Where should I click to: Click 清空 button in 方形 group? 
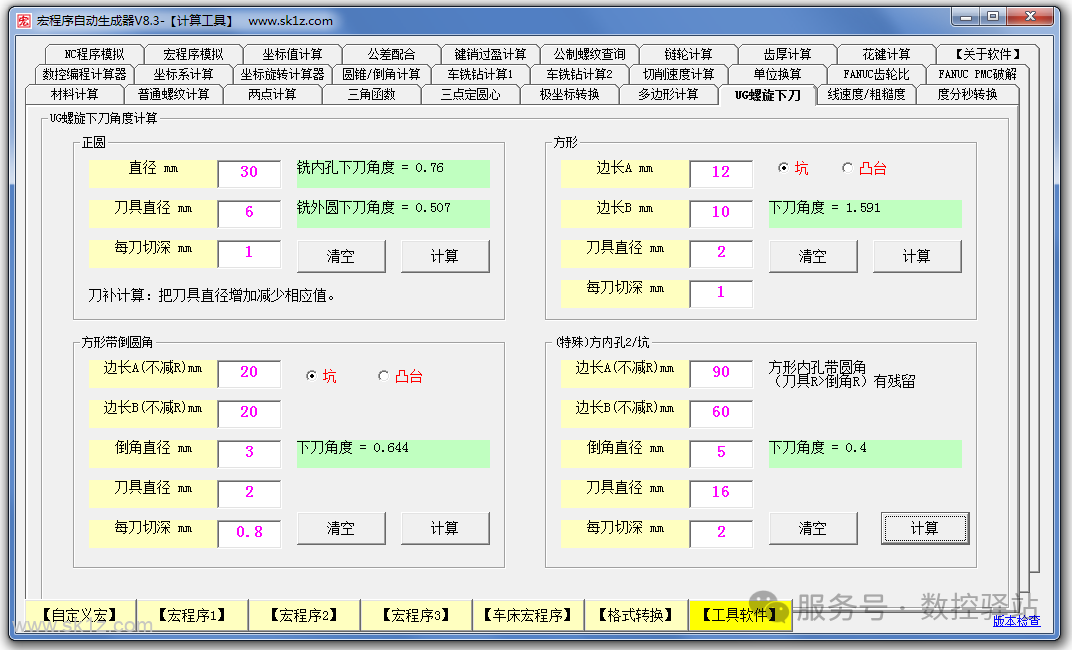[813, 256]
